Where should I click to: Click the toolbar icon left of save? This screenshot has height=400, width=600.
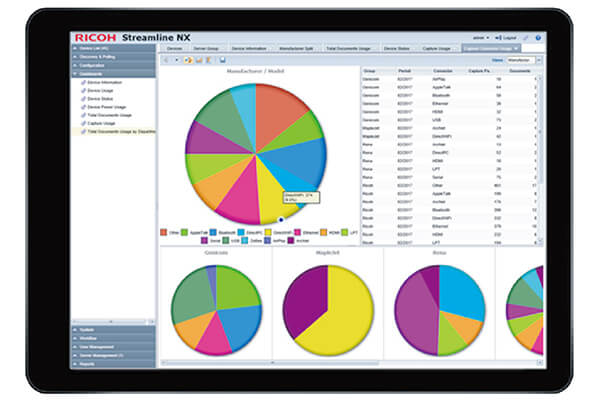(209, 60)
